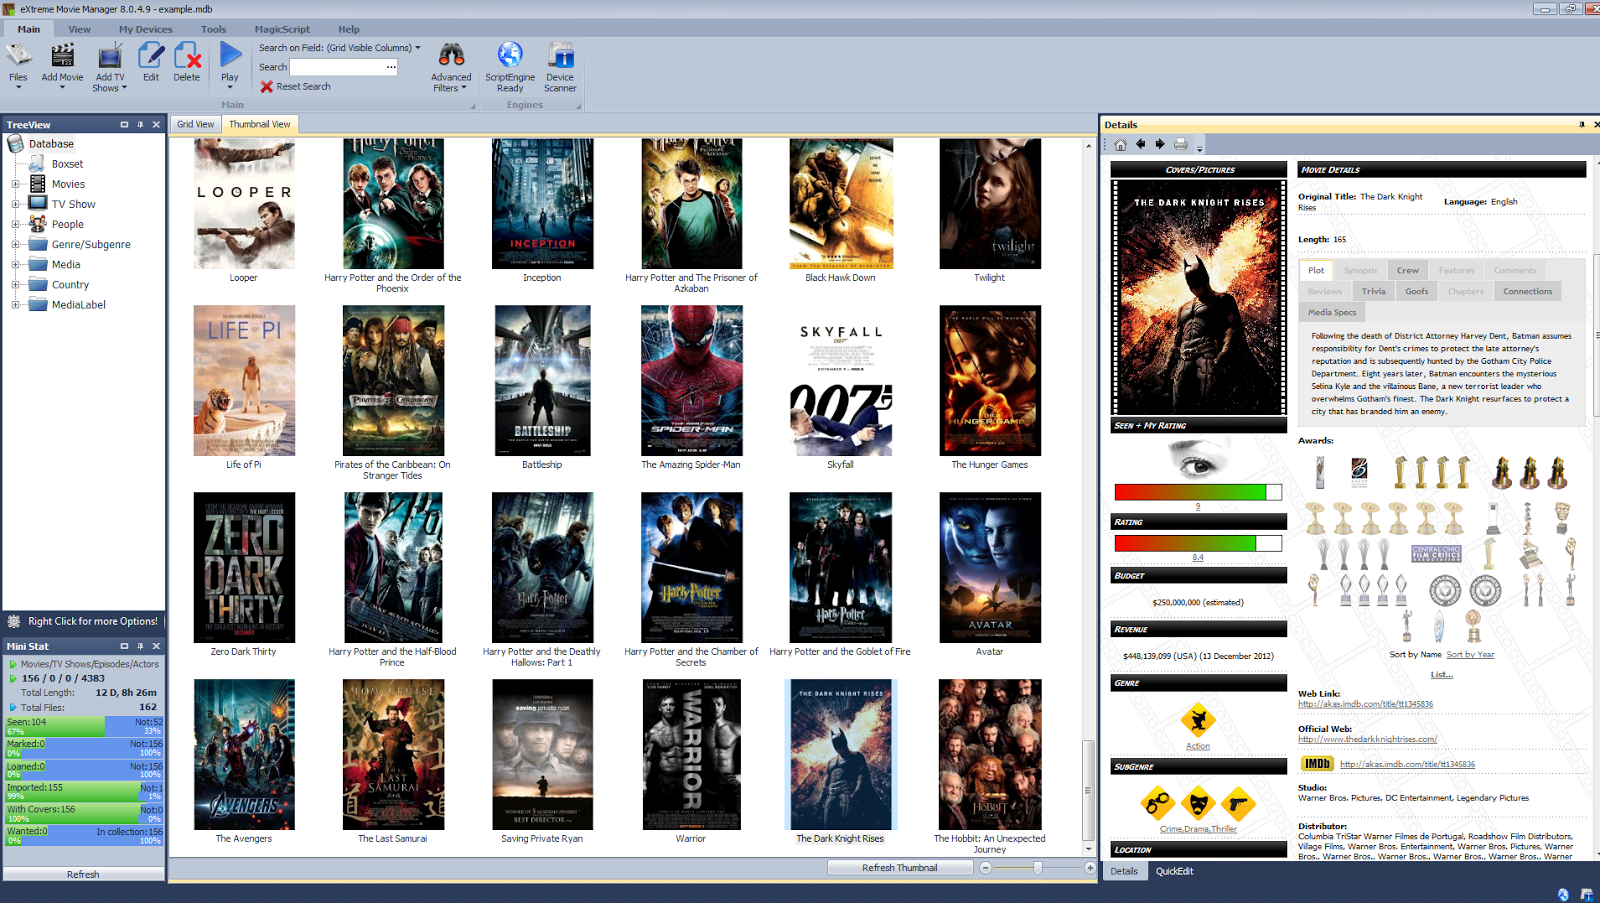
Task: Click the Add TV Shows icon
Action: coord(110,56)
